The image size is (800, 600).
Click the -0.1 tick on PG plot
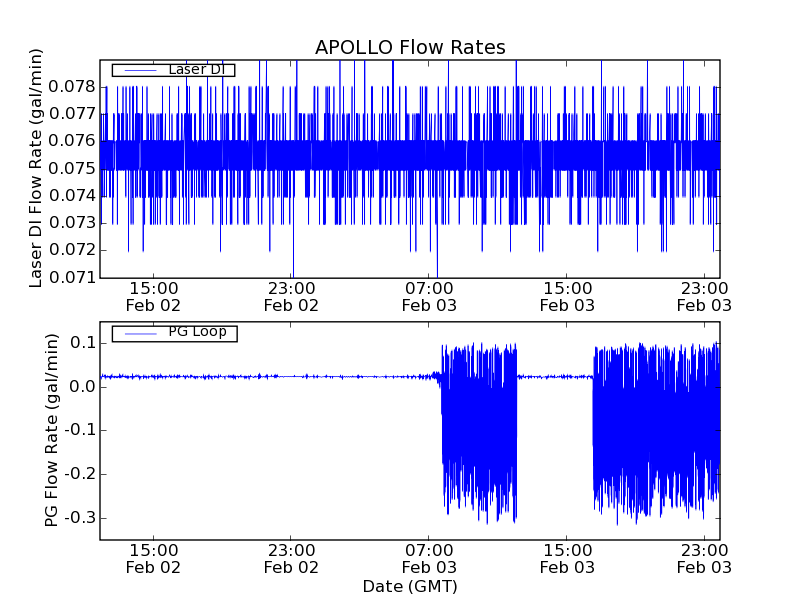pos(79,430)
